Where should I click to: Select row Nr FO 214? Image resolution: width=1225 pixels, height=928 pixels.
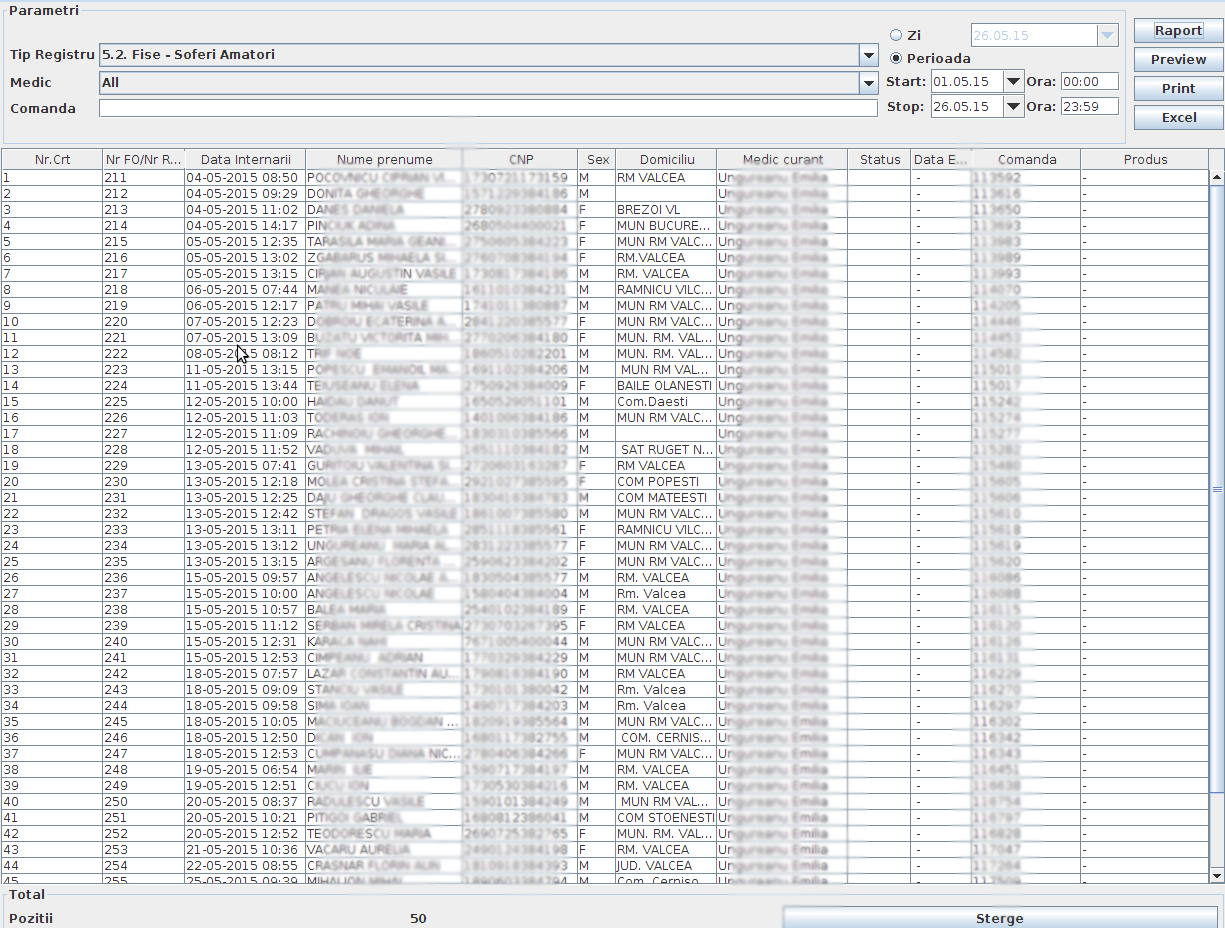click(x=605, y=225)
